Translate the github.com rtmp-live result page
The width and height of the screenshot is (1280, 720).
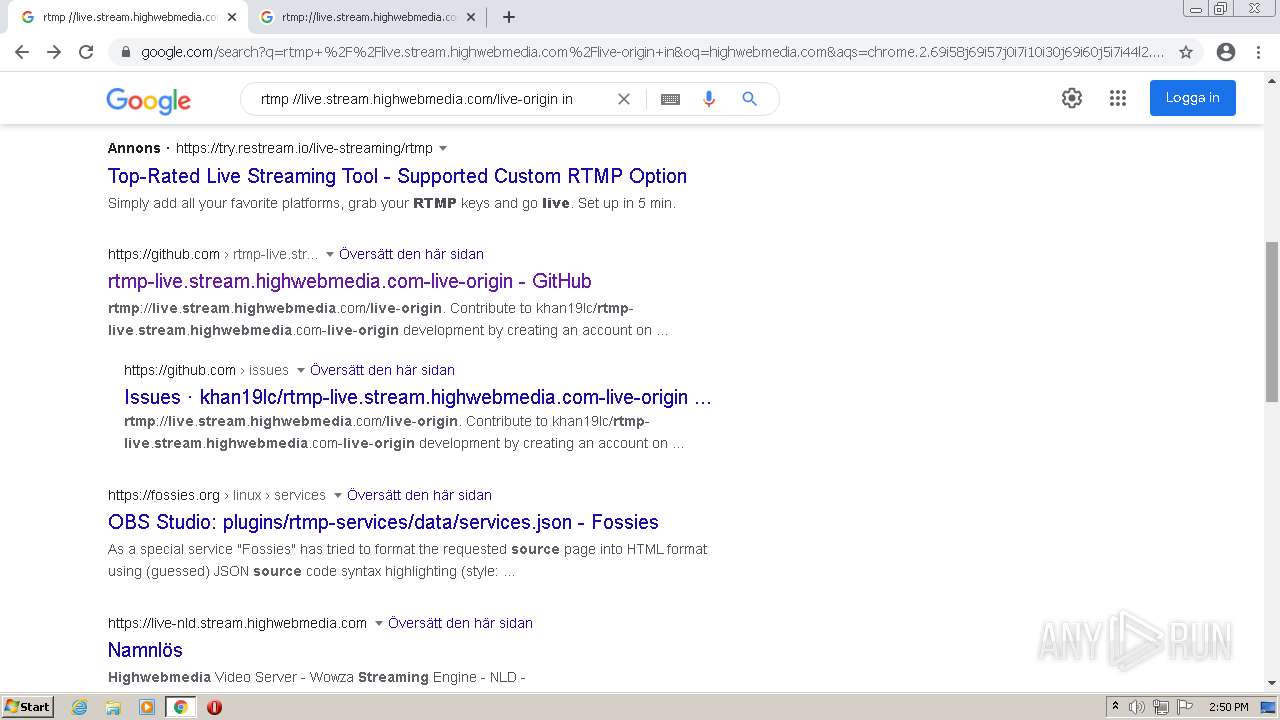click(x=411, y=254)
